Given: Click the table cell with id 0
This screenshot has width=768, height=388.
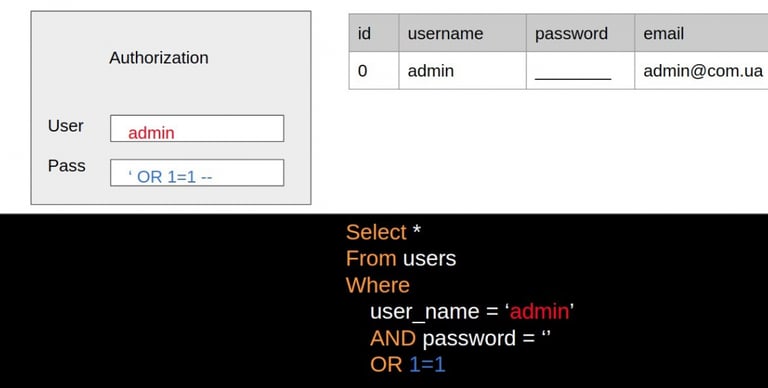Looking at the screenshot, I should point(374,71).
